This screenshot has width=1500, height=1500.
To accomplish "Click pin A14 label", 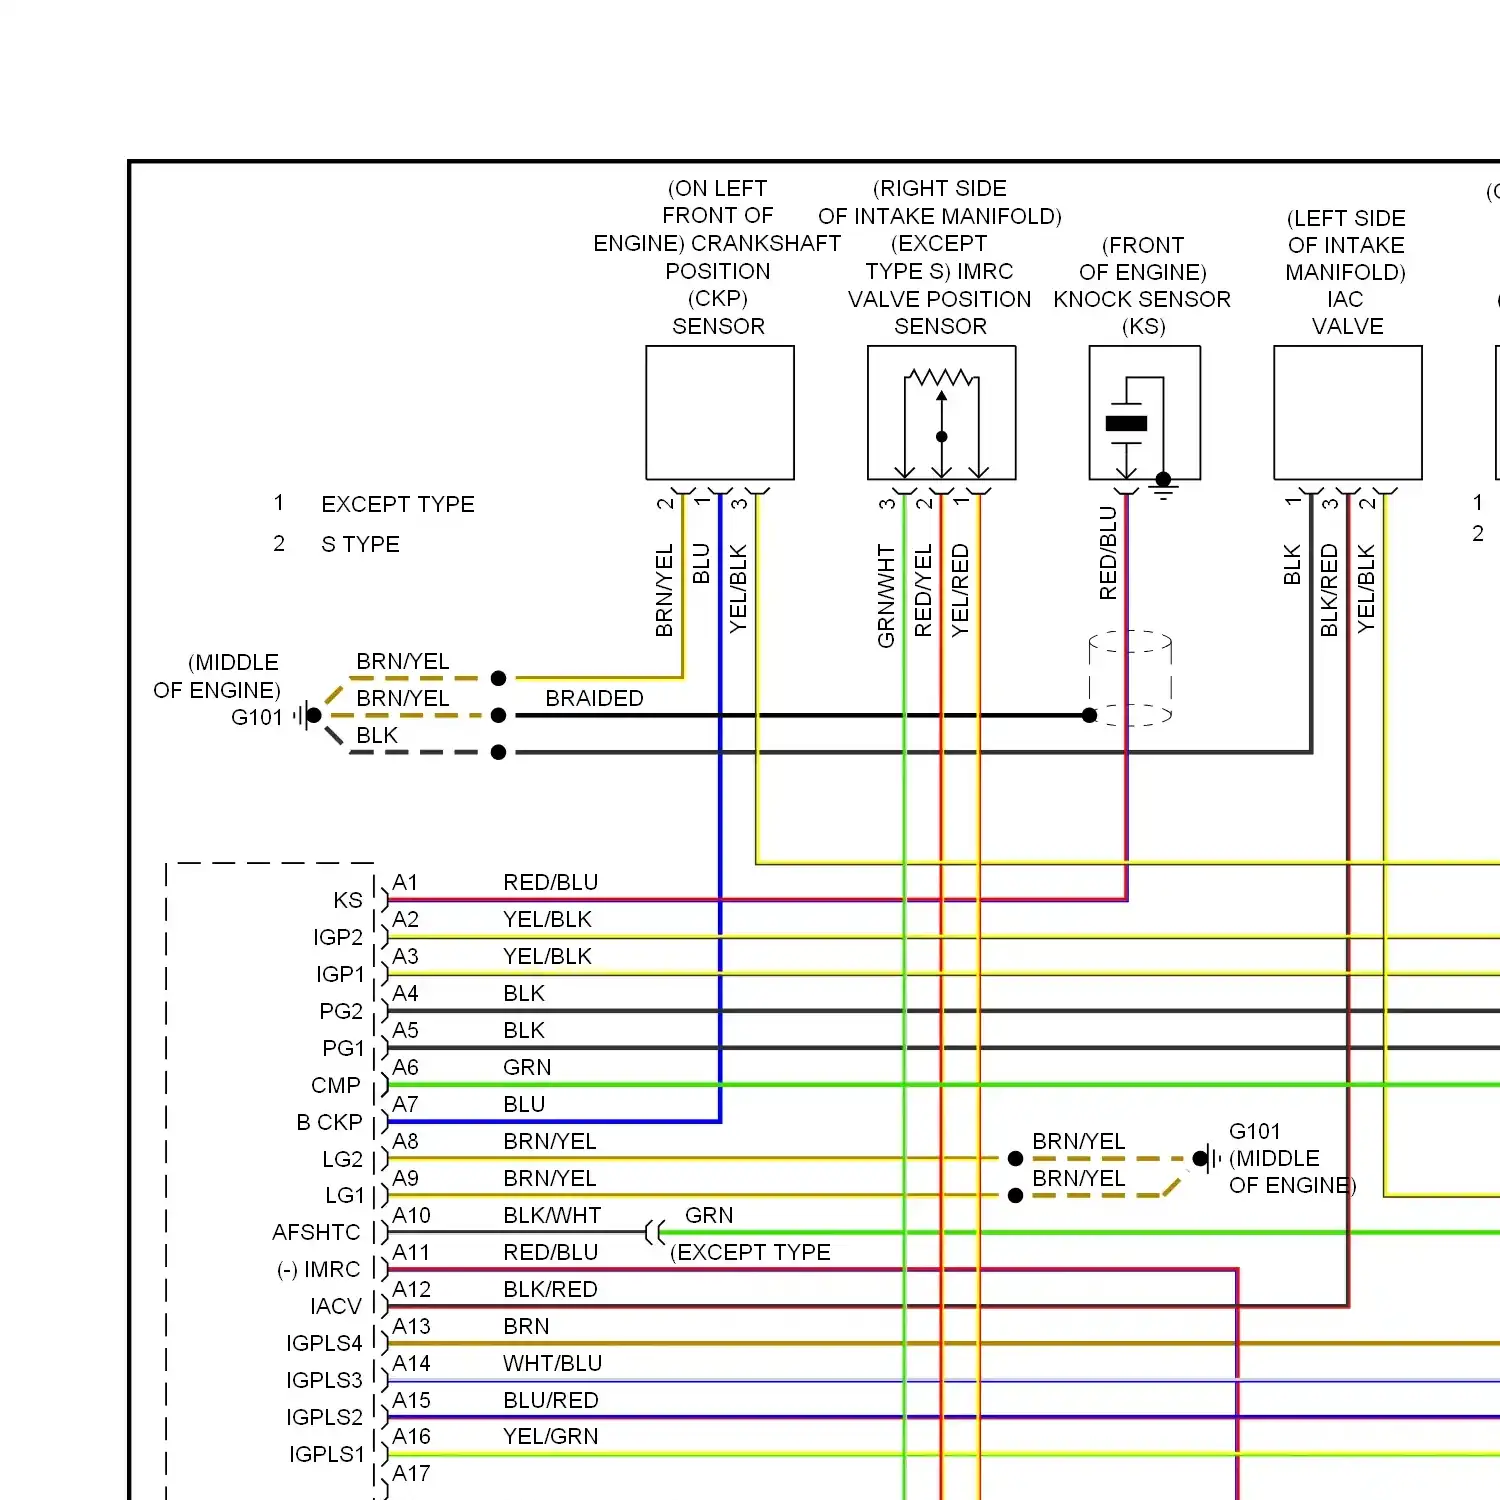I will click(x=411, y=1363).
